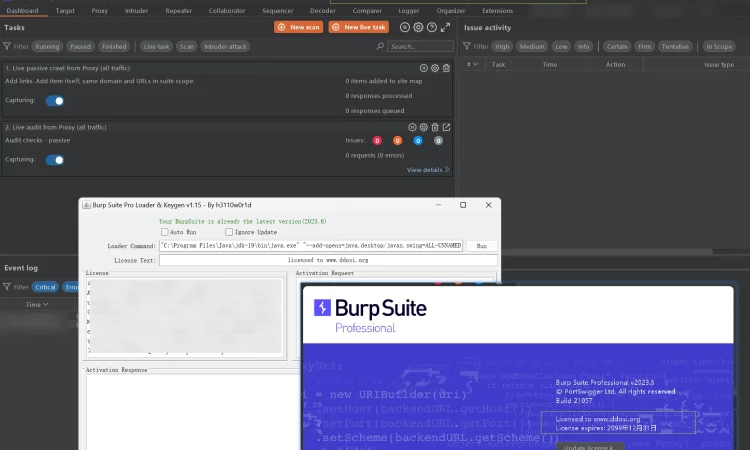Screen dimensions: 750x450
Task: Toggle the Finished task filter
Action: tap(114, 46)
